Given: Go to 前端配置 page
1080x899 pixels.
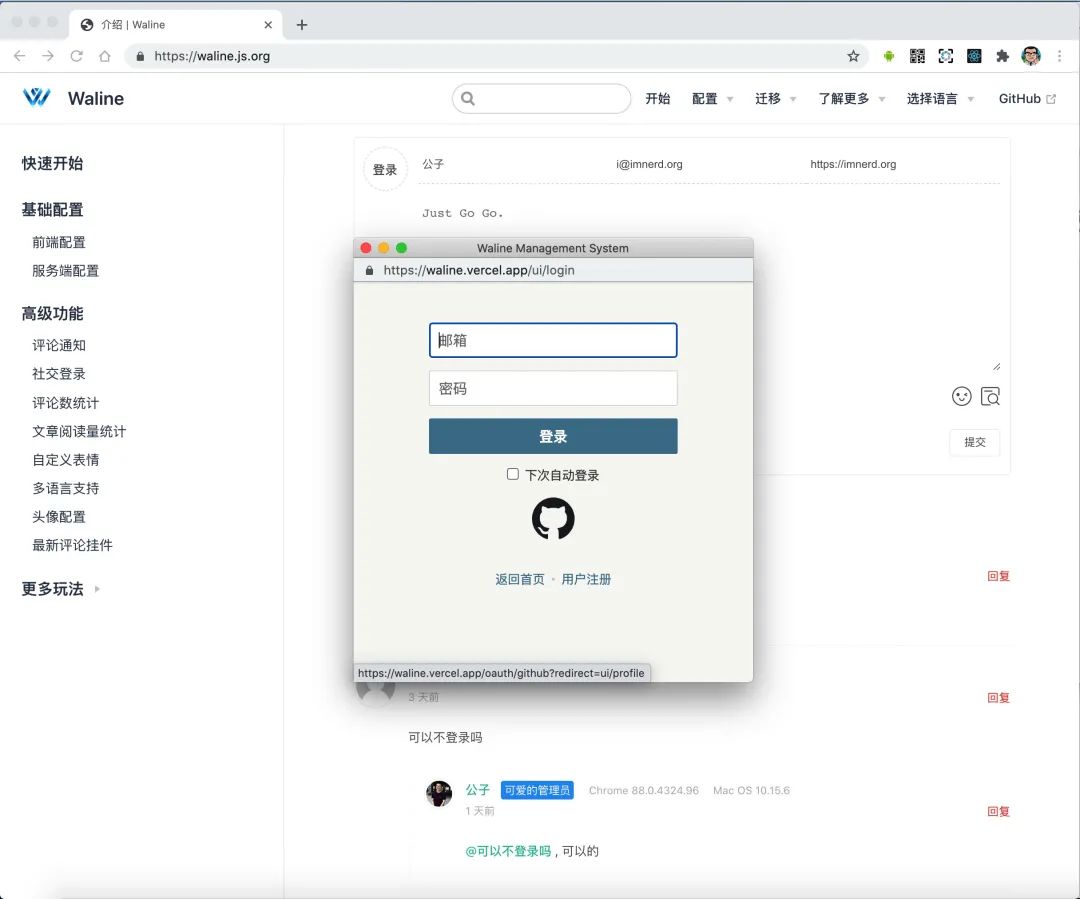Looking at the screenshot, I should (x=59, y=242).
